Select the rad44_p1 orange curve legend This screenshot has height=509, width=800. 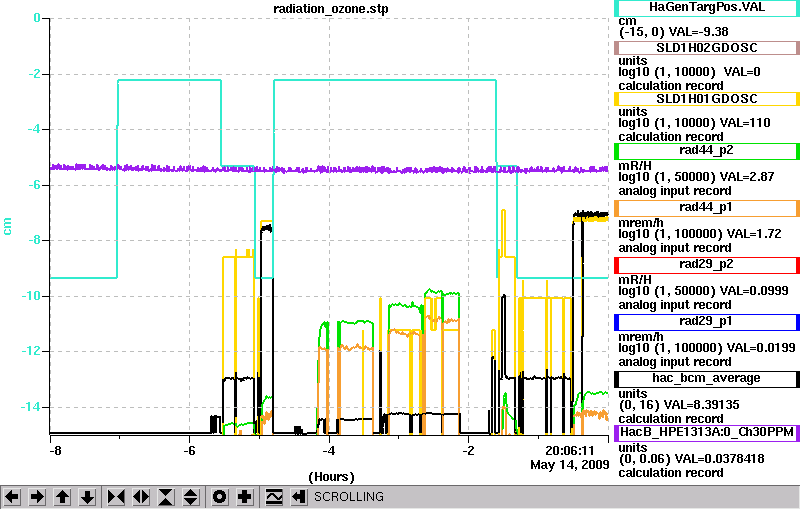pos(707,208)
